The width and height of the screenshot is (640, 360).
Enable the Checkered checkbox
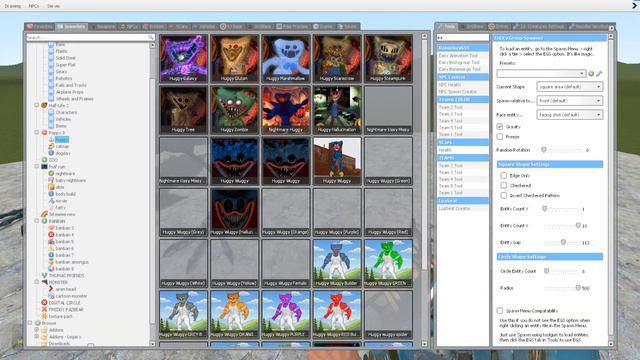click(504, 185)
